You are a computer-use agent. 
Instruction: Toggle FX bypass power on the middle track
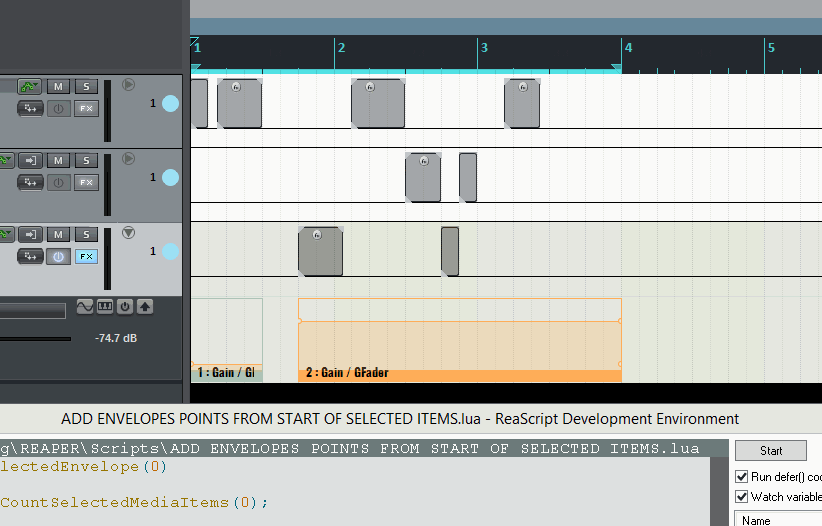point(58,183)
